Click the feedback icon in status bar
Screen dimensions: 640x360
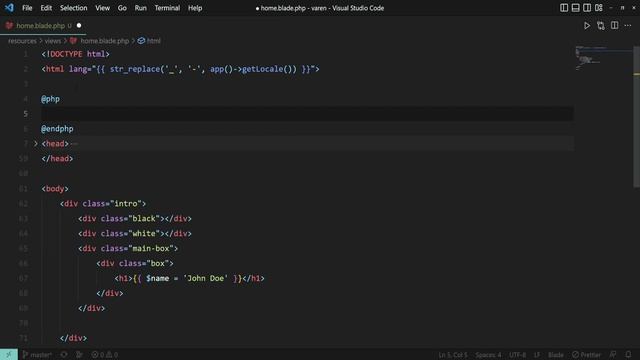(x=613, y=354)
